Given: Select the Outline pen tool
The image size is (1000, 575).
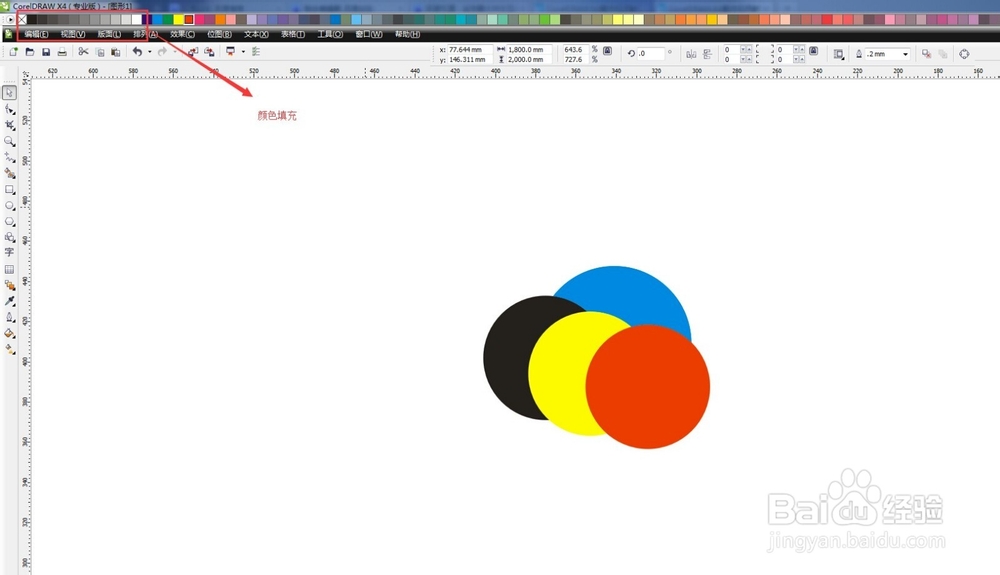Looking at the screenshot, I should 9,317.
